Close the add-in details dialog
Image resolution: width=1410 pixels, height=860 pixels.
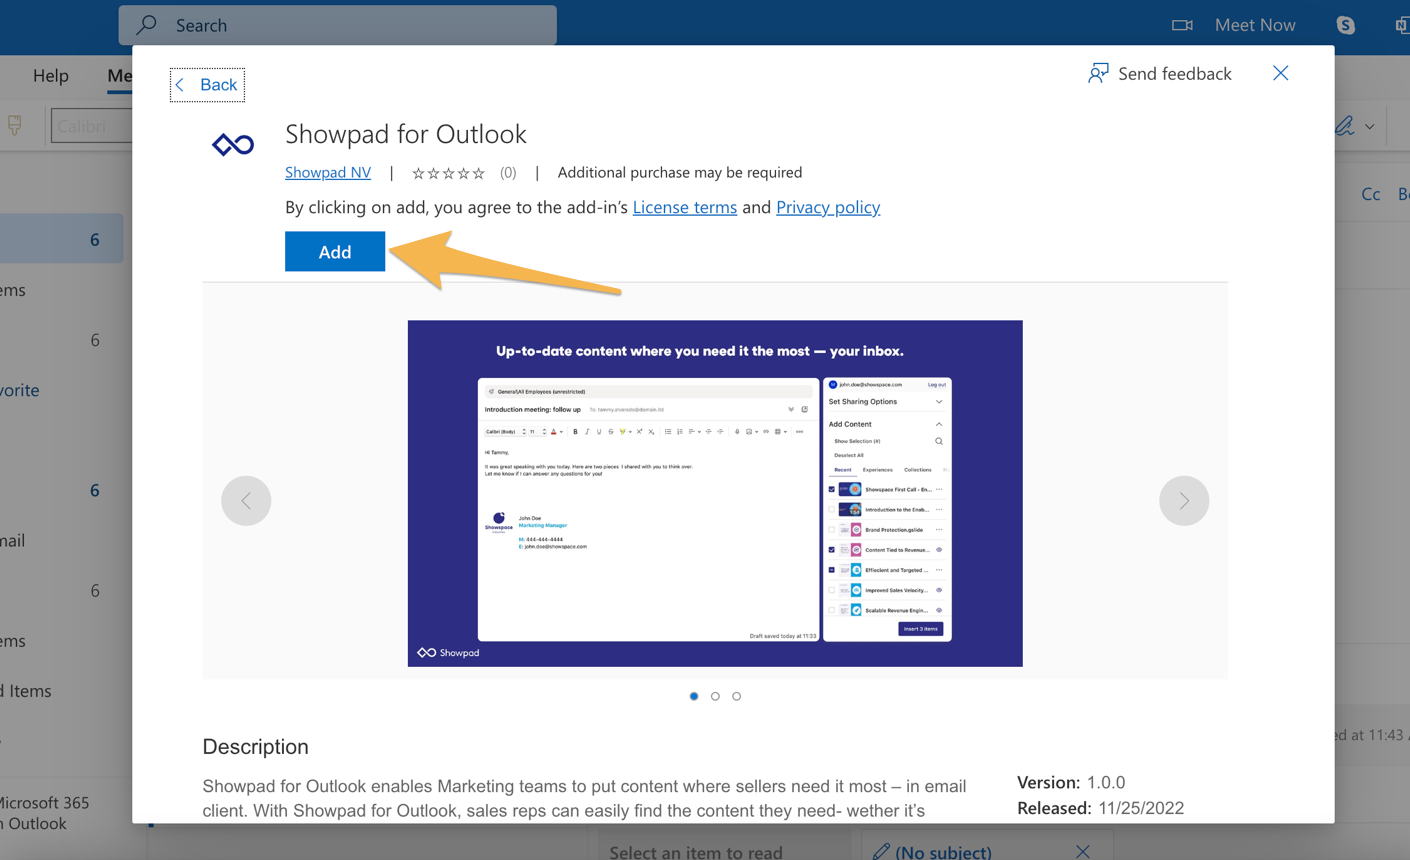coord(1281,73)
